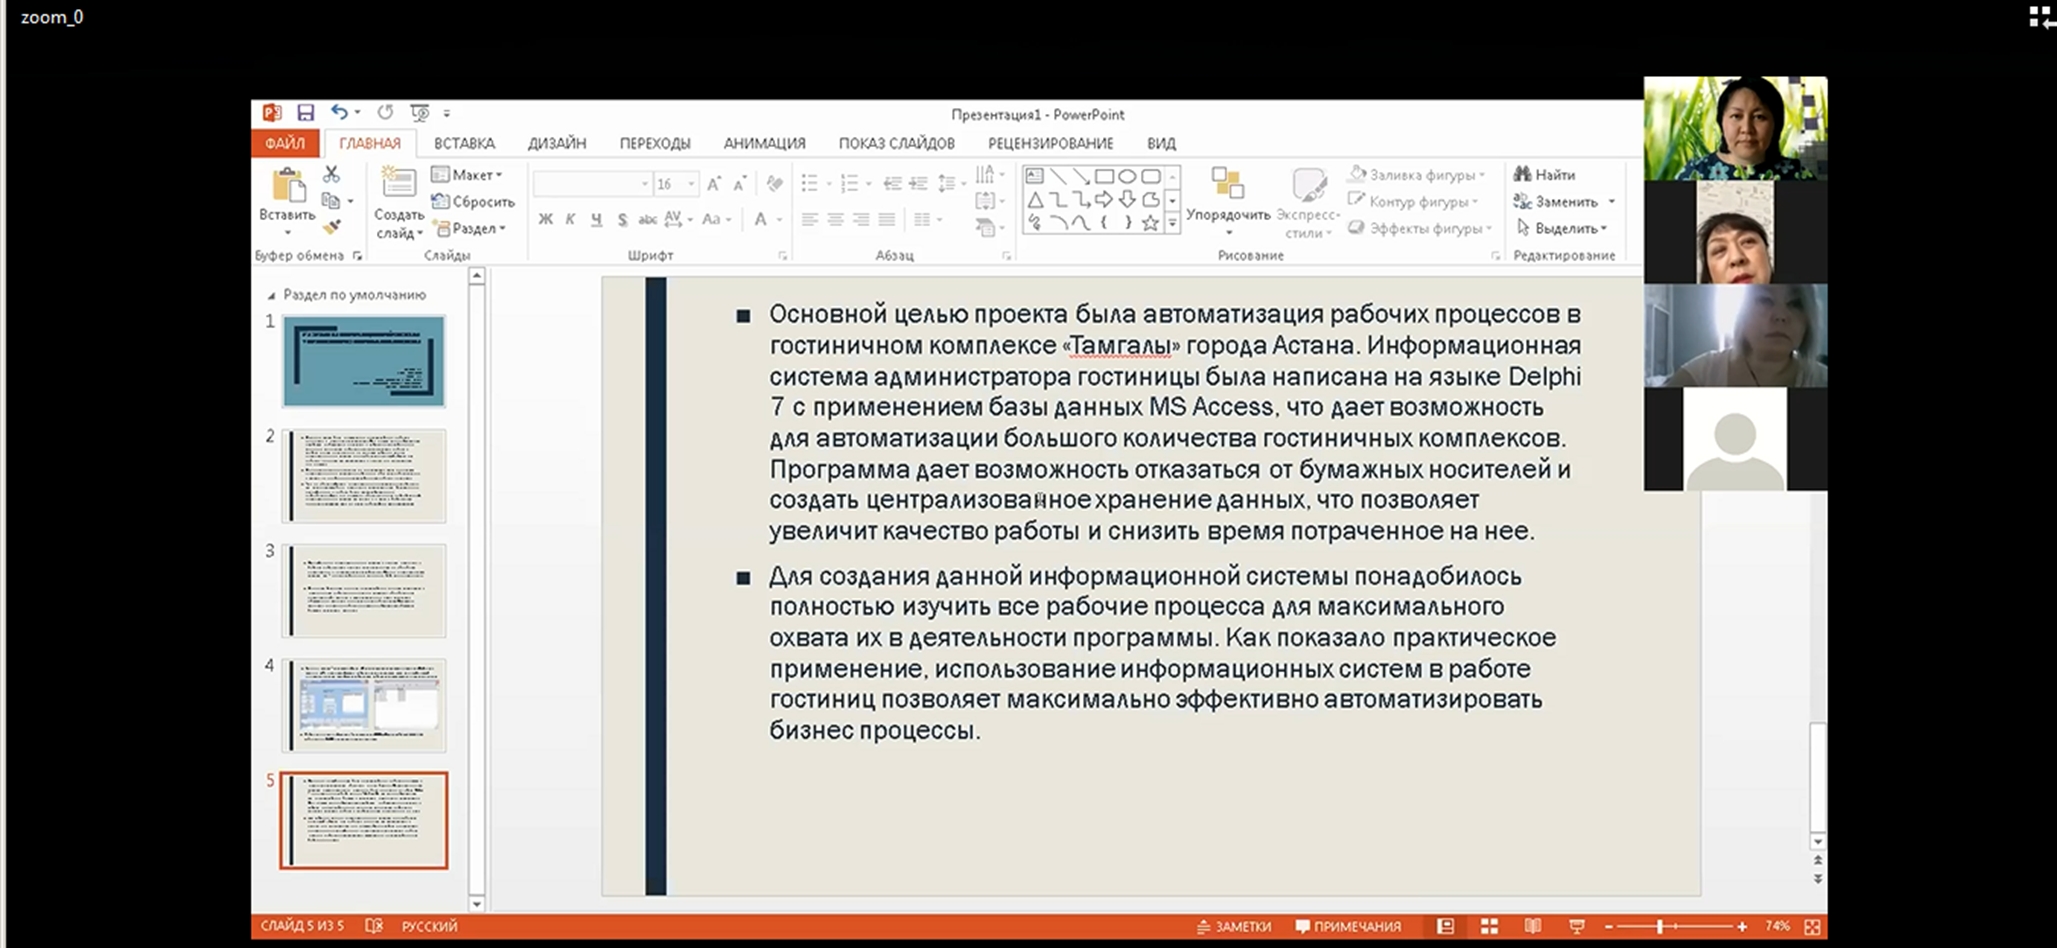
Task: Click the Cut scissors icon
Action: [x=331, y=175]
